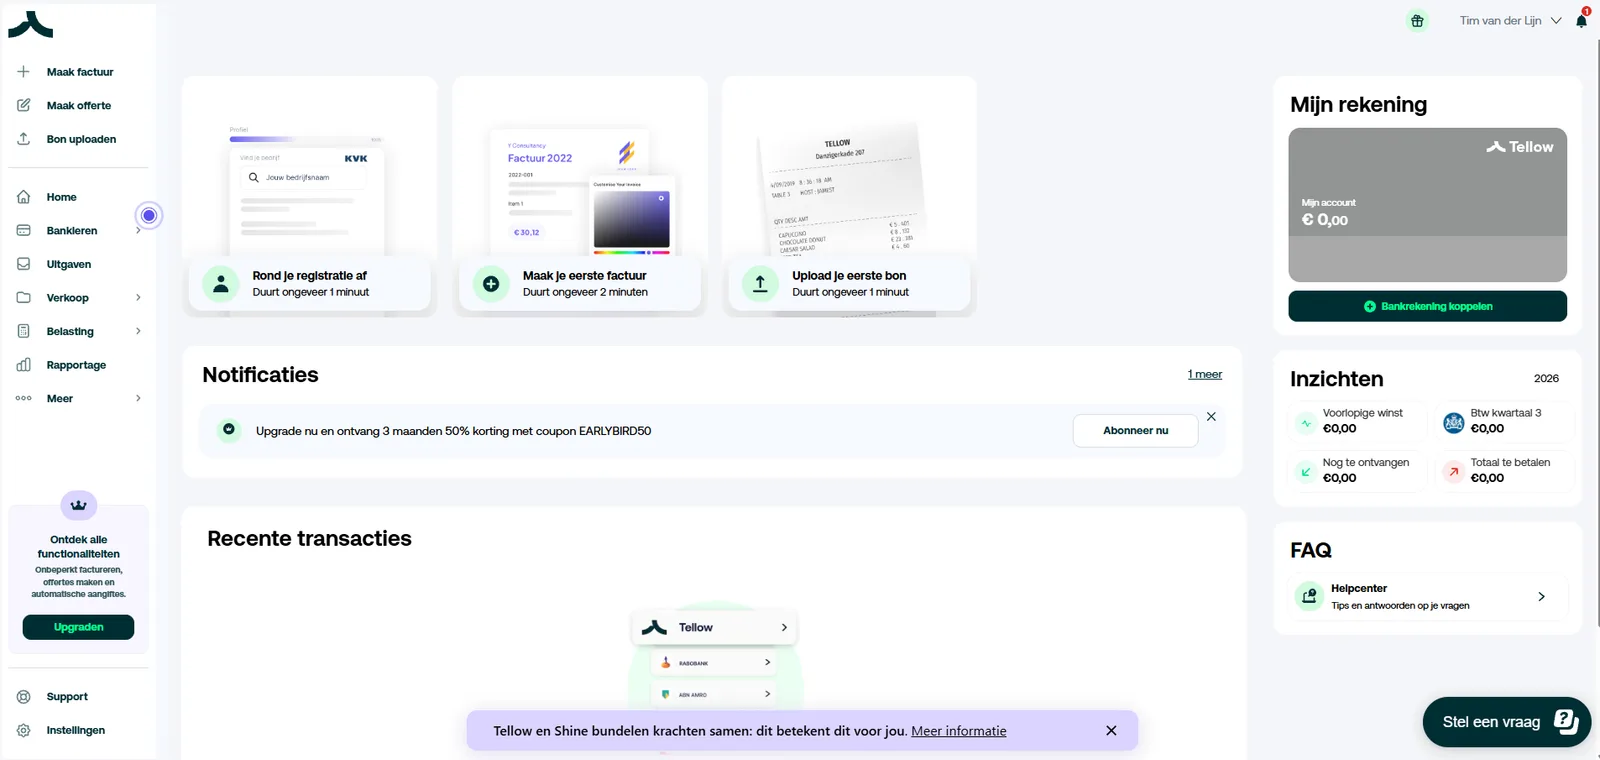1600x760 pixels.
Task: Click the Totaal te betalen arrow icon
Action: click(x=1454, y=472)
